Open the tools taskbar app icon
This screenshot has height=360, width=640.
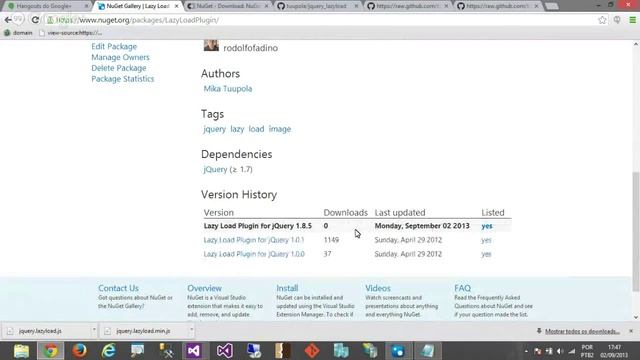pyautogui.click(x=166, y=351)
